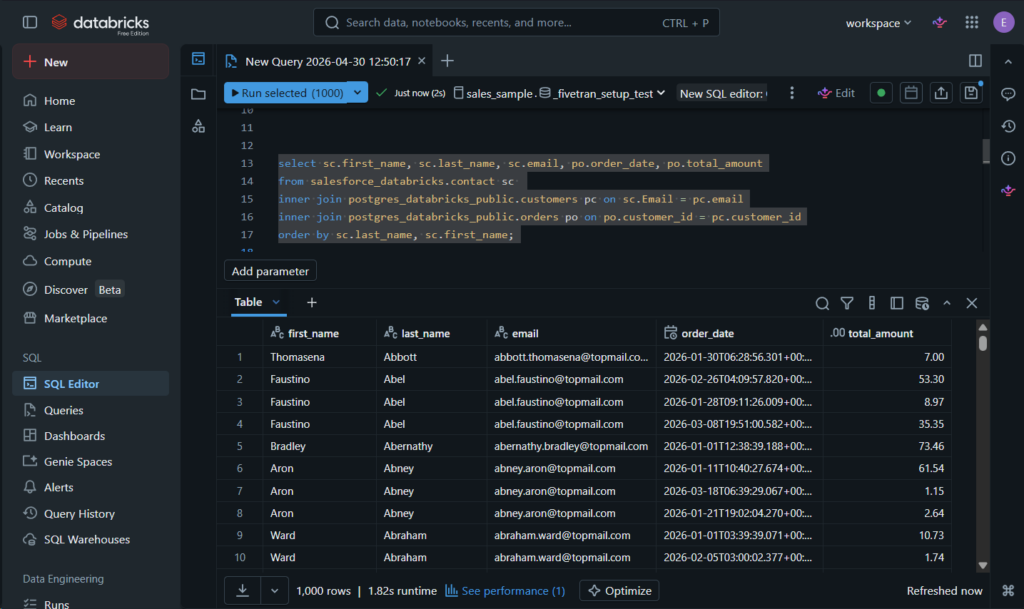Expand the Table visualization tab dropdown
The height and width of the screenshot is (609, 1024).
pos(276,302)
